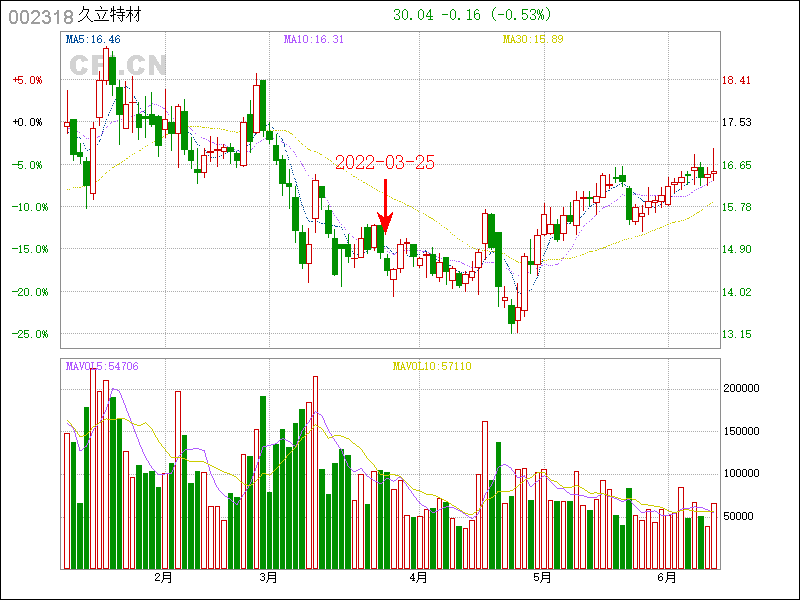Select the 5月 month label on the time axis
This screenshot has width=800, height=600.
tap(542, 578)
